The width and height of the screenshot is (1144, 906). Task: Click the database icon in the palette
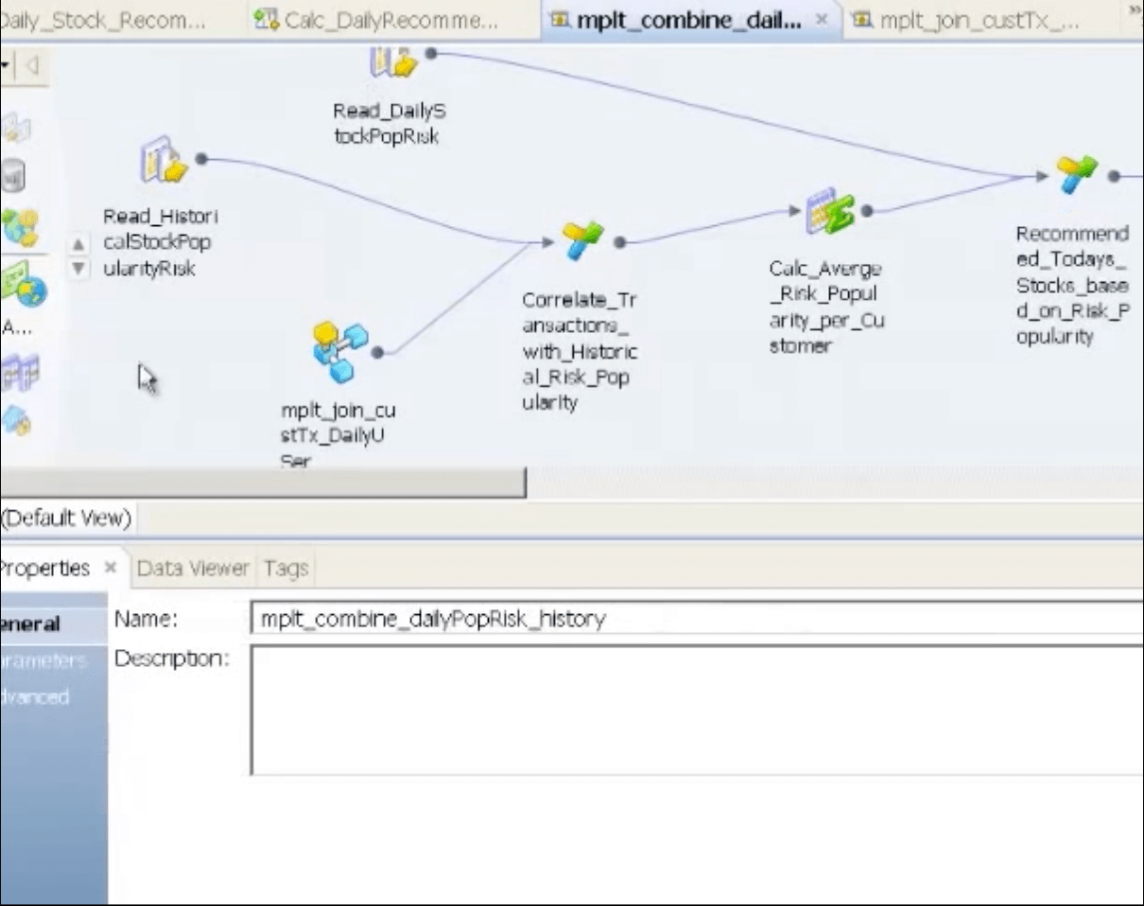[14, 176]
